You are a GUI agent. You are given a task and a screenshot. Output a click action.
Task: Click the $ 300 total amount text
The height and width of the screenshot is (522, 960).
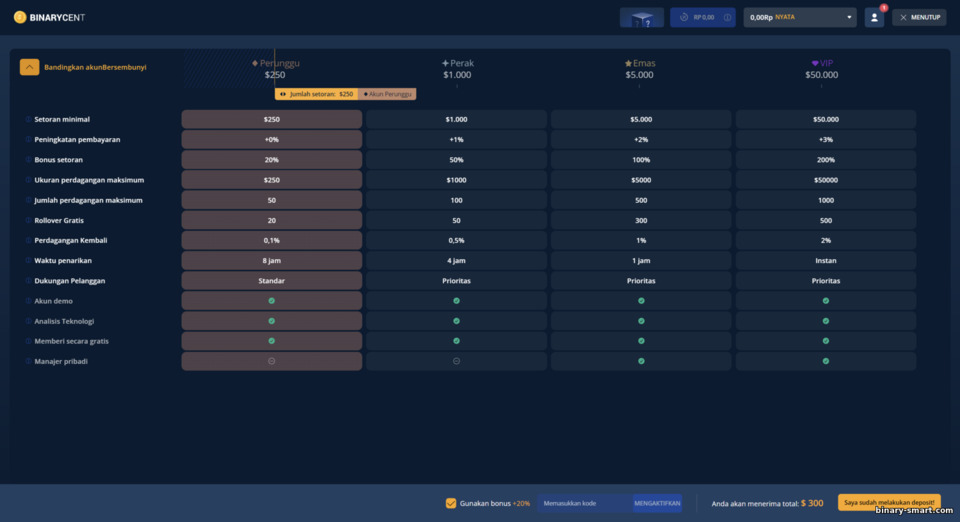(x=812, y=503)
